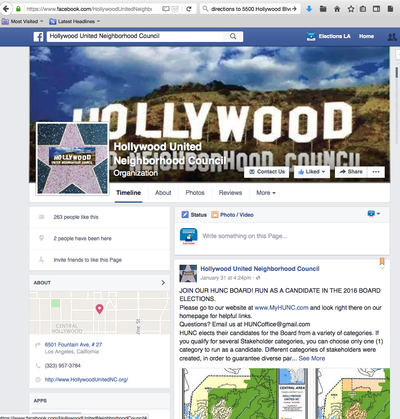Expand the ABOUT section chevron
400x419 pixels.
[x=163, y=282]
